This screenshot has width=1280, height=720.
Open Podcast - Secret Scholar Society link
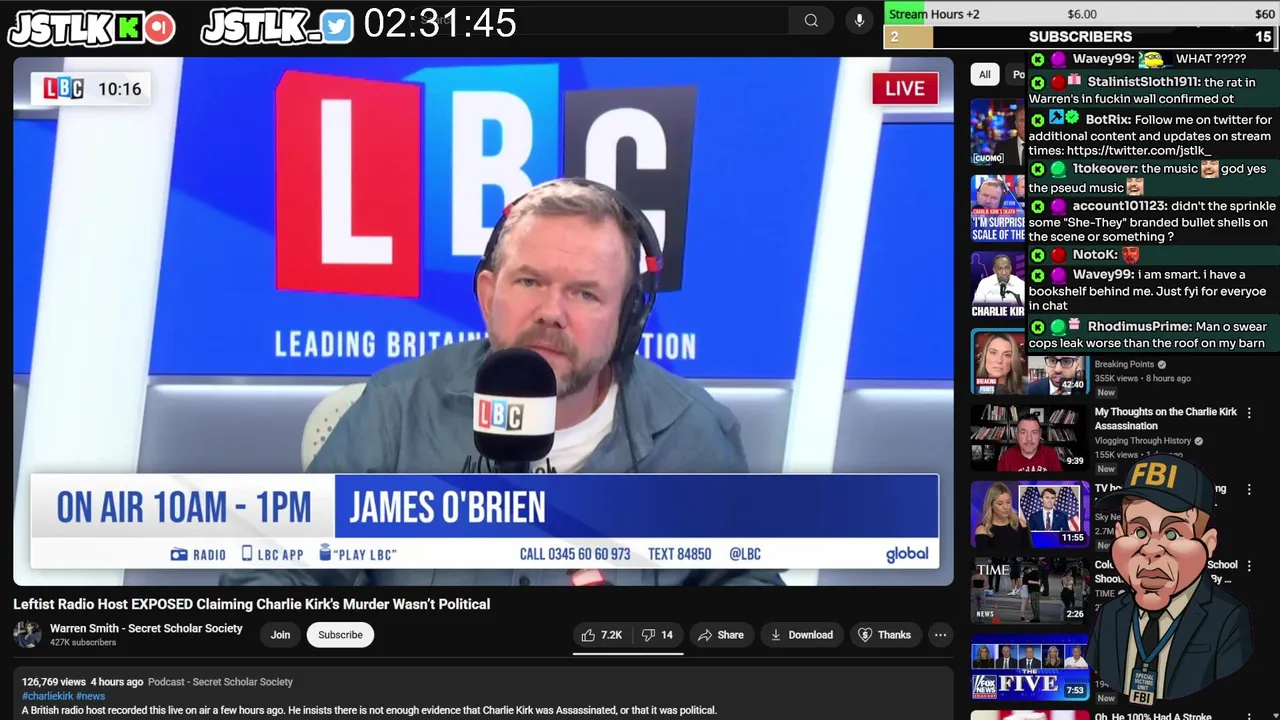pyautogui.click(x=220, y=682)
